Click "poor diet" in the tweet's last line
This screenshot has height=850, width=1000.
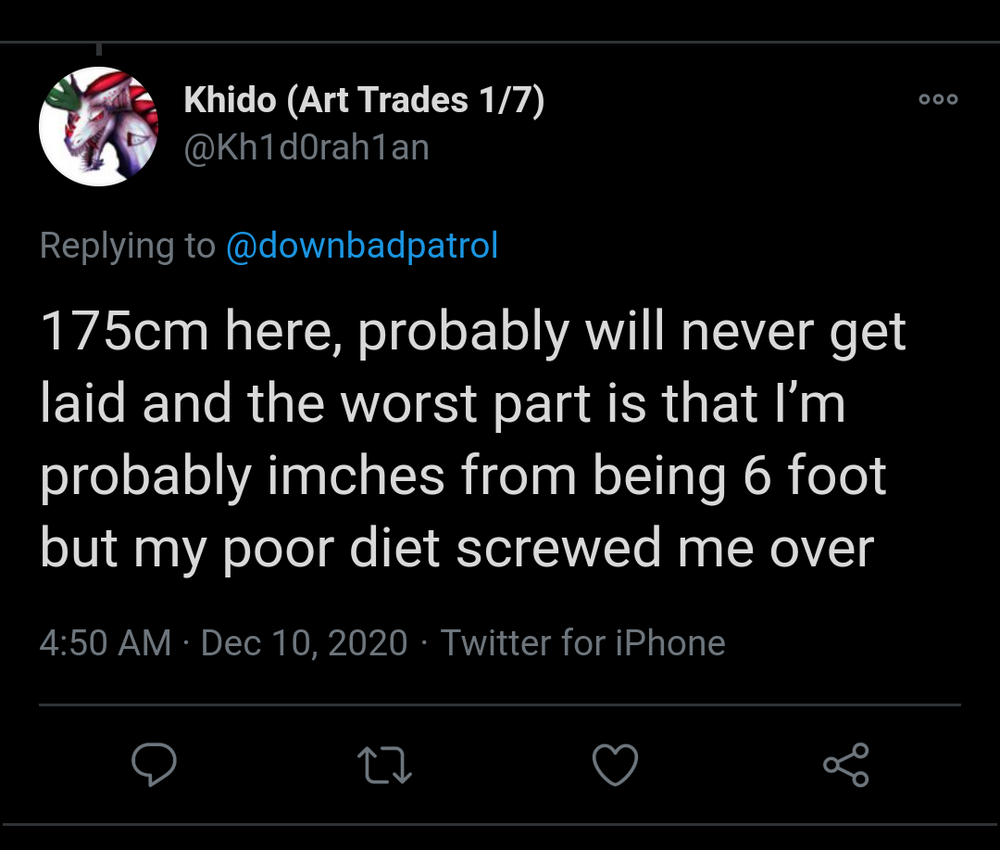coord(338,548)
